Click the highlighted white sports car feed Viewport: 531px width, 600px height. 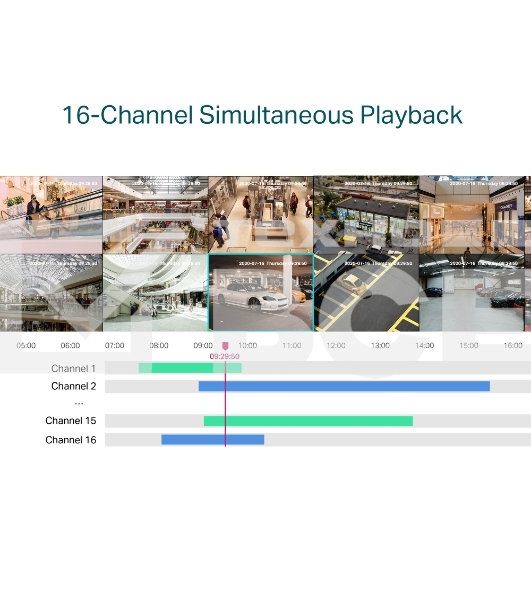coord(261,293)
